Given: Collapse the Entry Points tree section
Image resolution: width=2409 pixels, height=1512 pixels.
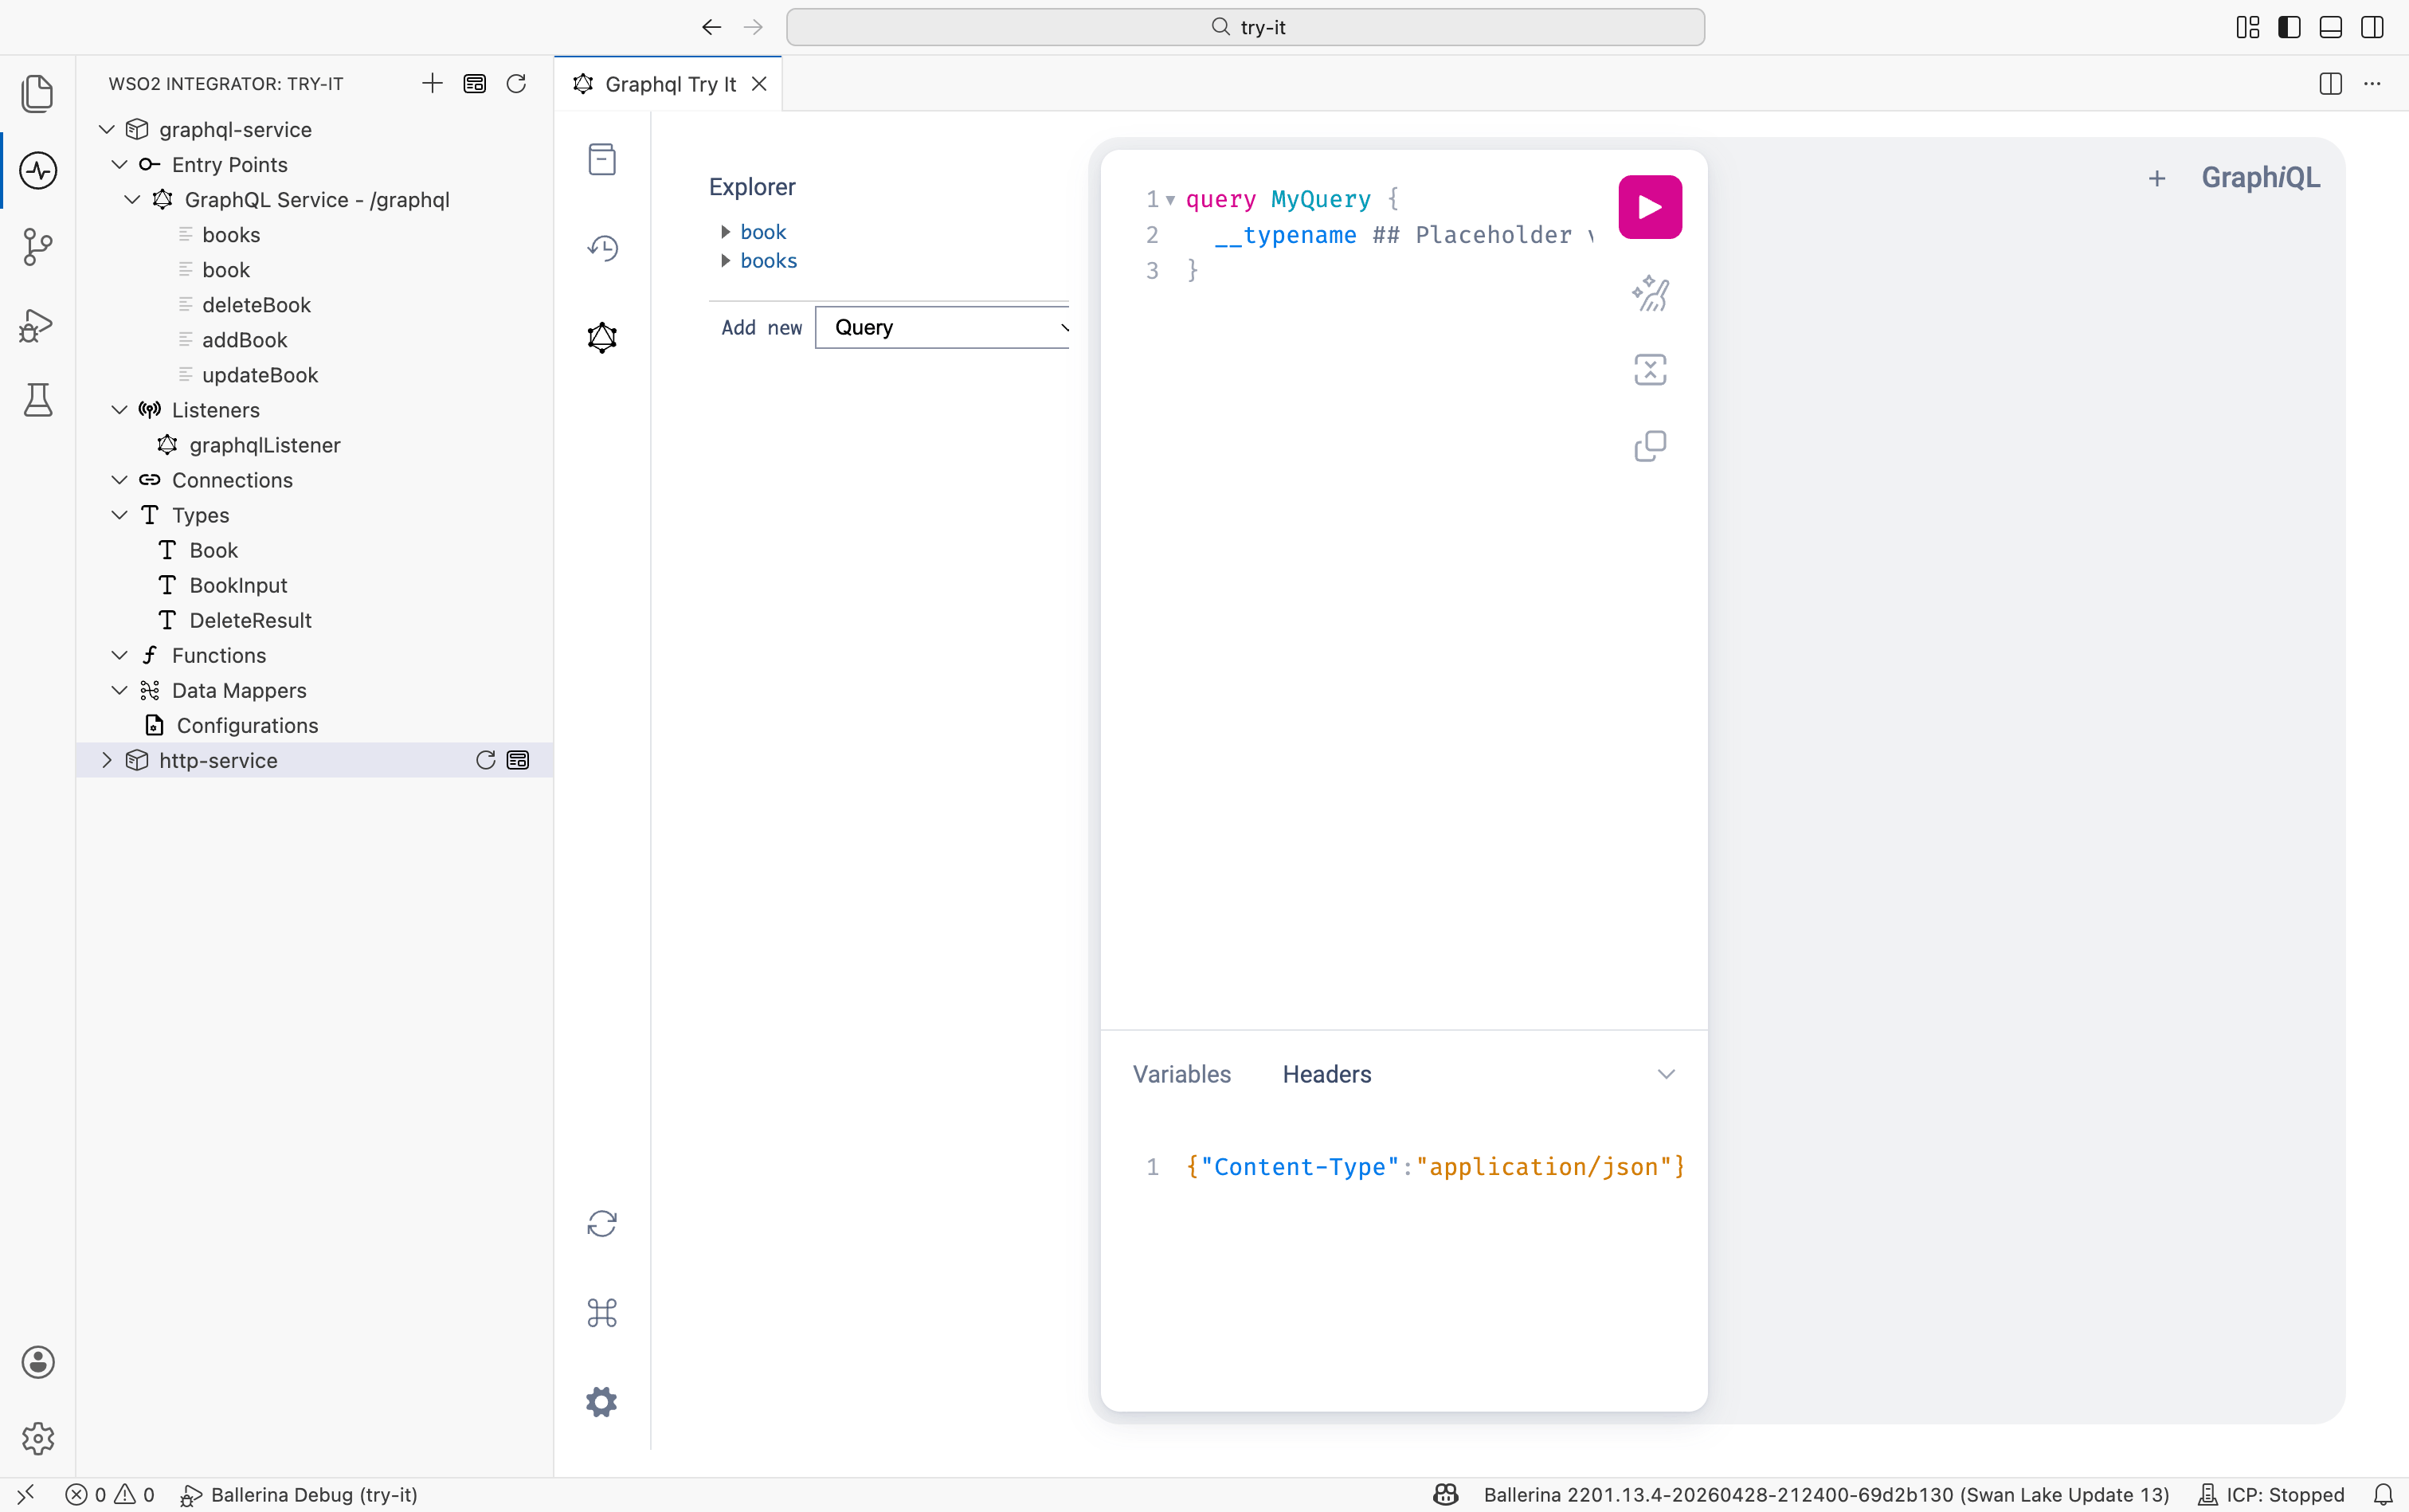Looking at the screenshot, I should pyautogui.click(x=120, y=164).
